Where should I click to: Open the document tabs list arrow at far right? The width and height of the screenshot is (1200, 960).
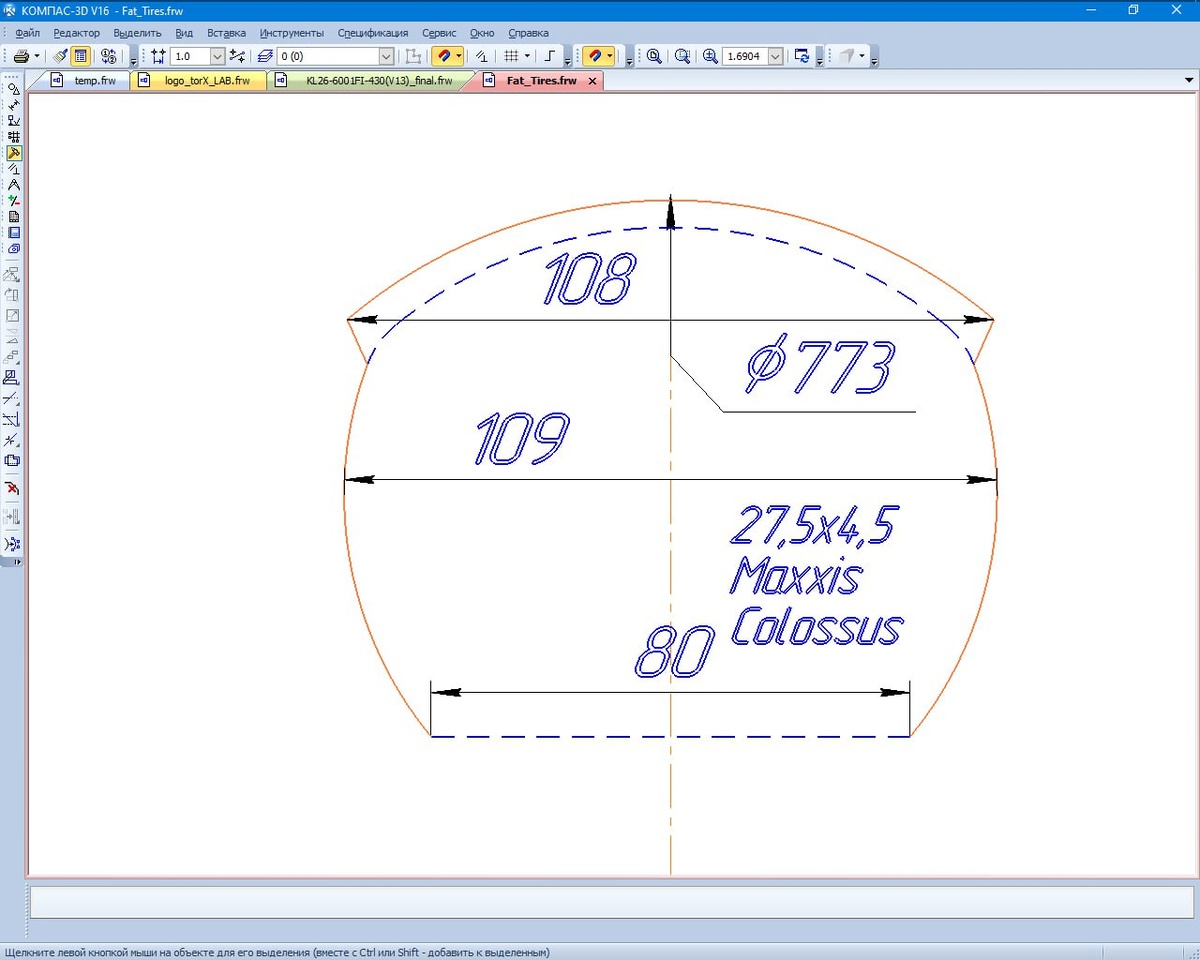coord(1189,81)
